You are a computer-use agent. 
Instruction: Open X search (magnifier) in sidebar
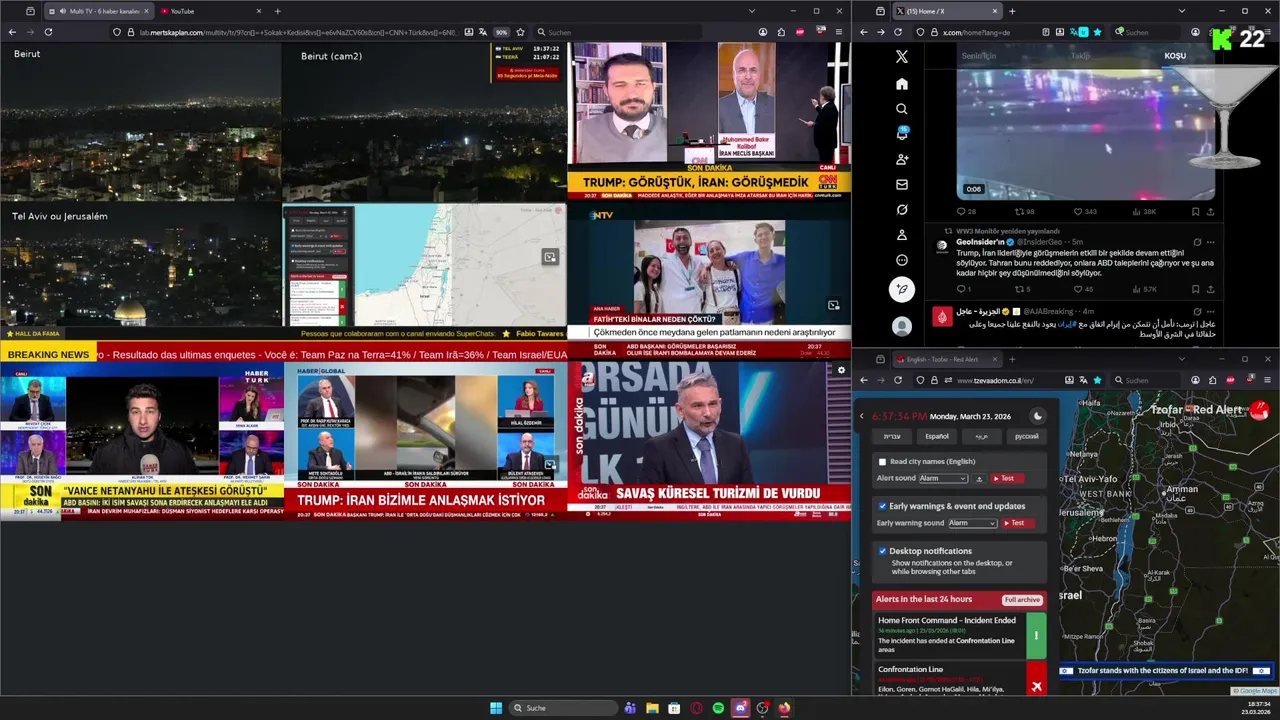coord(902,109)
